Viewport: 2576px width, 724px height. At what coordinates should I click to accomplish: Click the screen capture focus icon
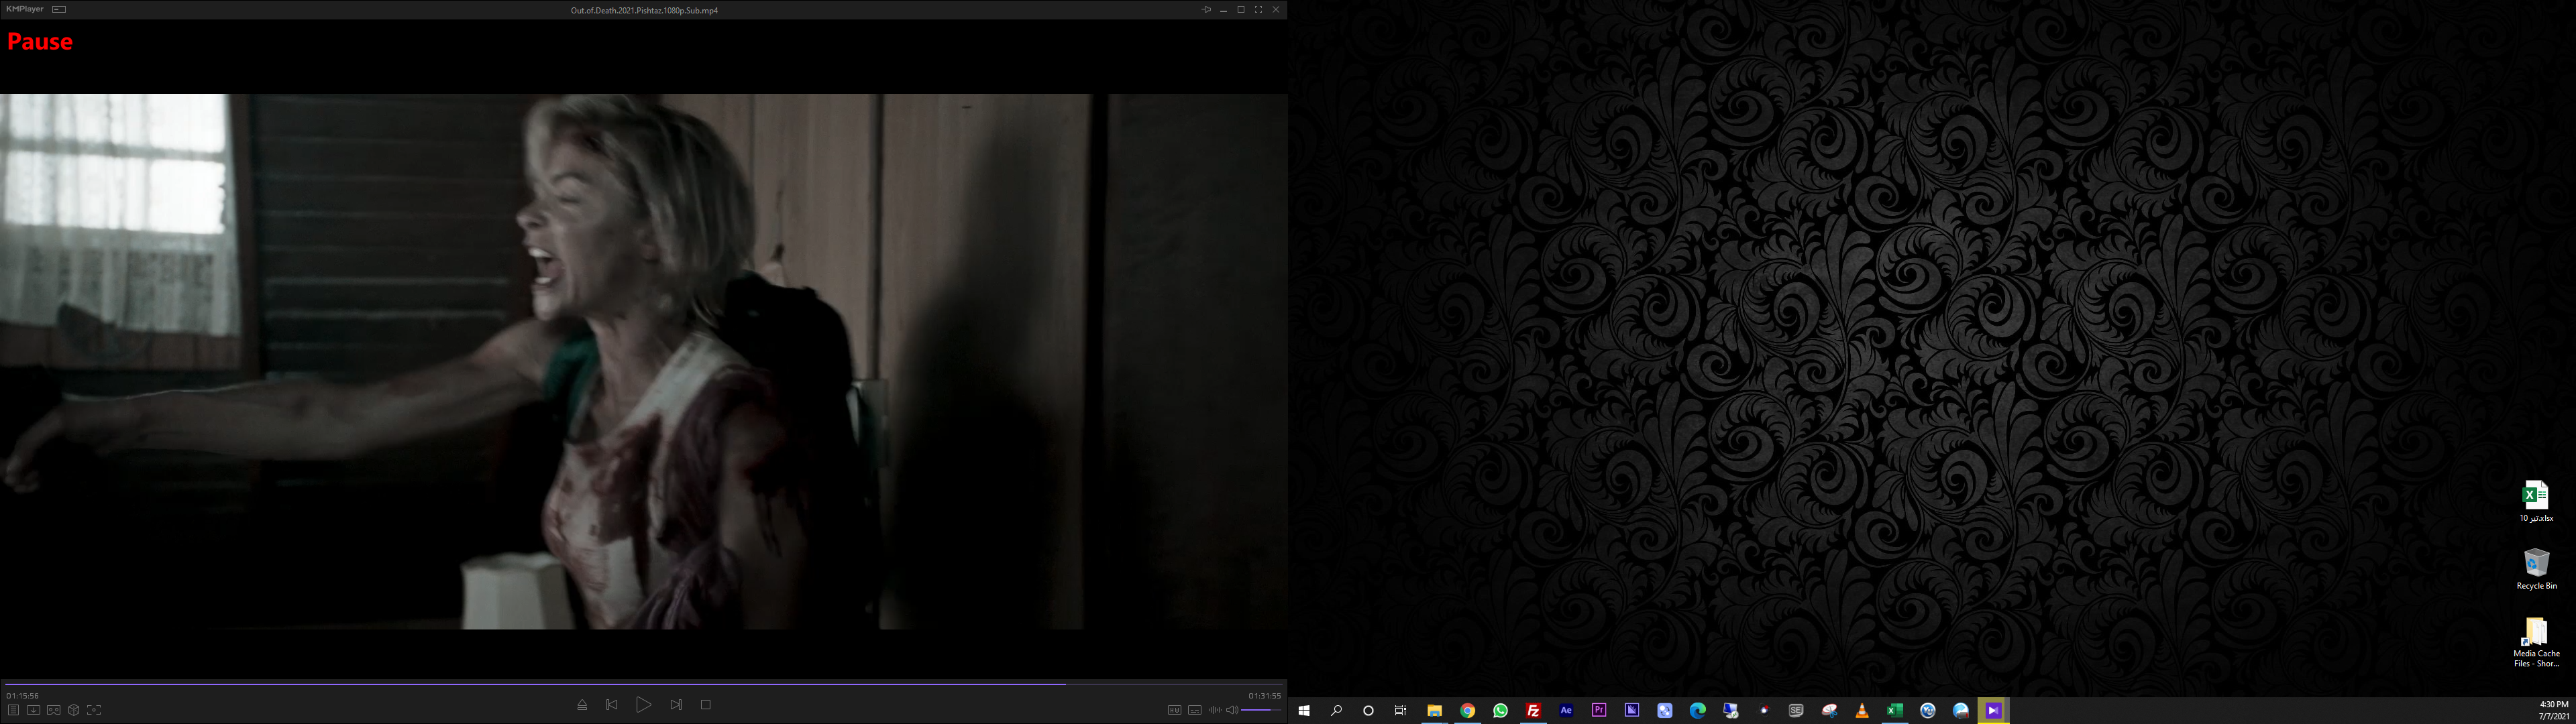(x=94, y=710)
